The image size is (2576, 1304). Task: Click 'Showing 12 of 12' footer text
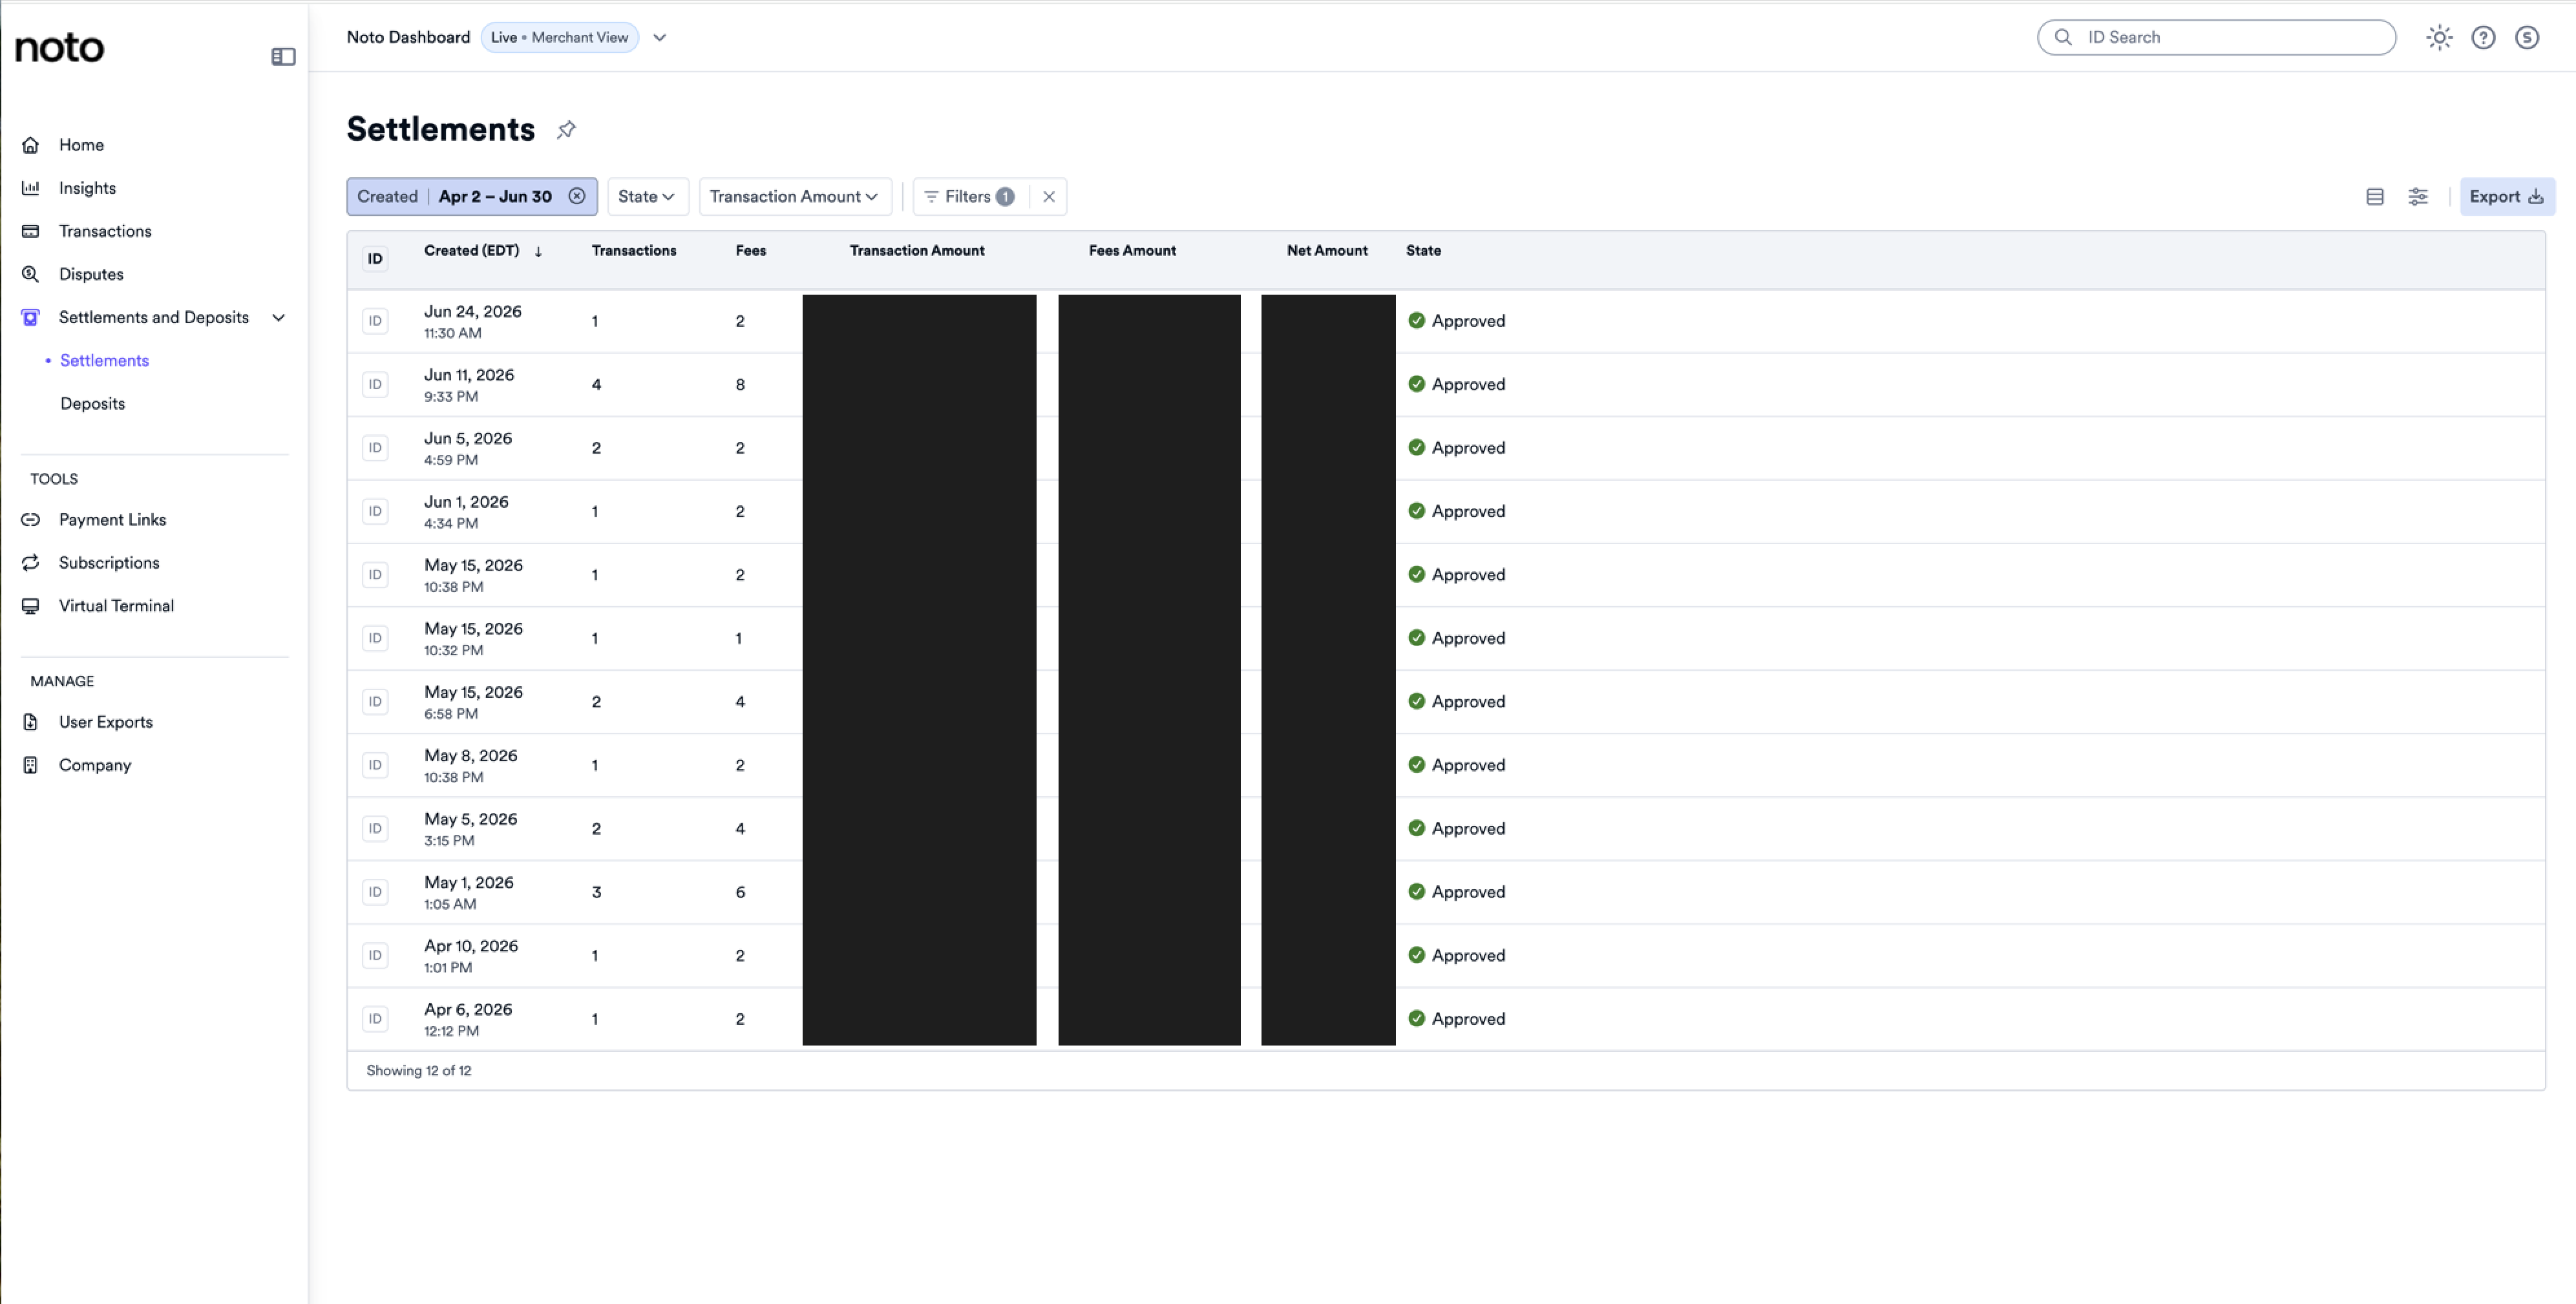click(x=419, y=1070)
